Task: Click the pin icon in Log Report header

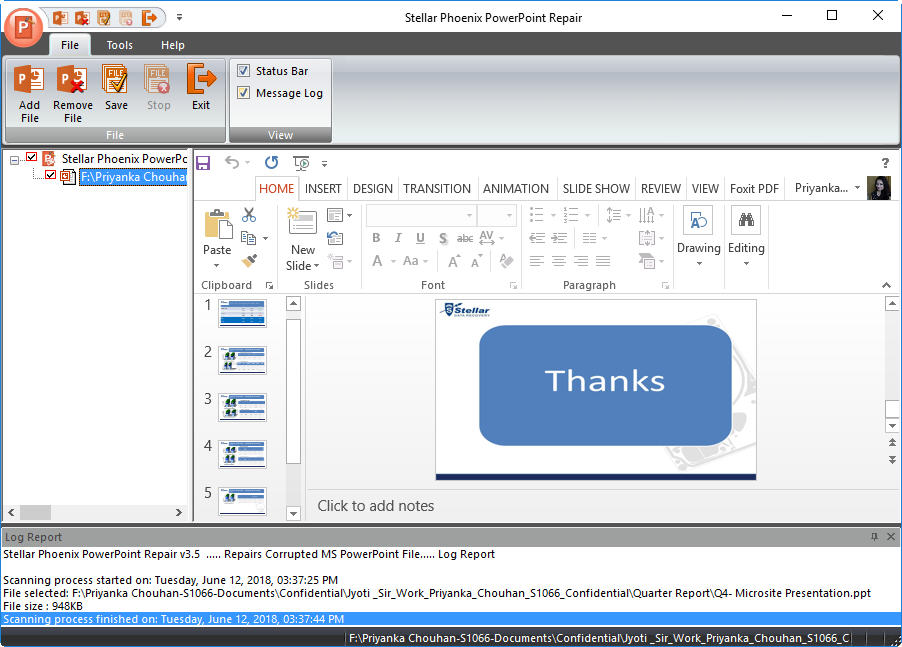Action: coord(874,537)
